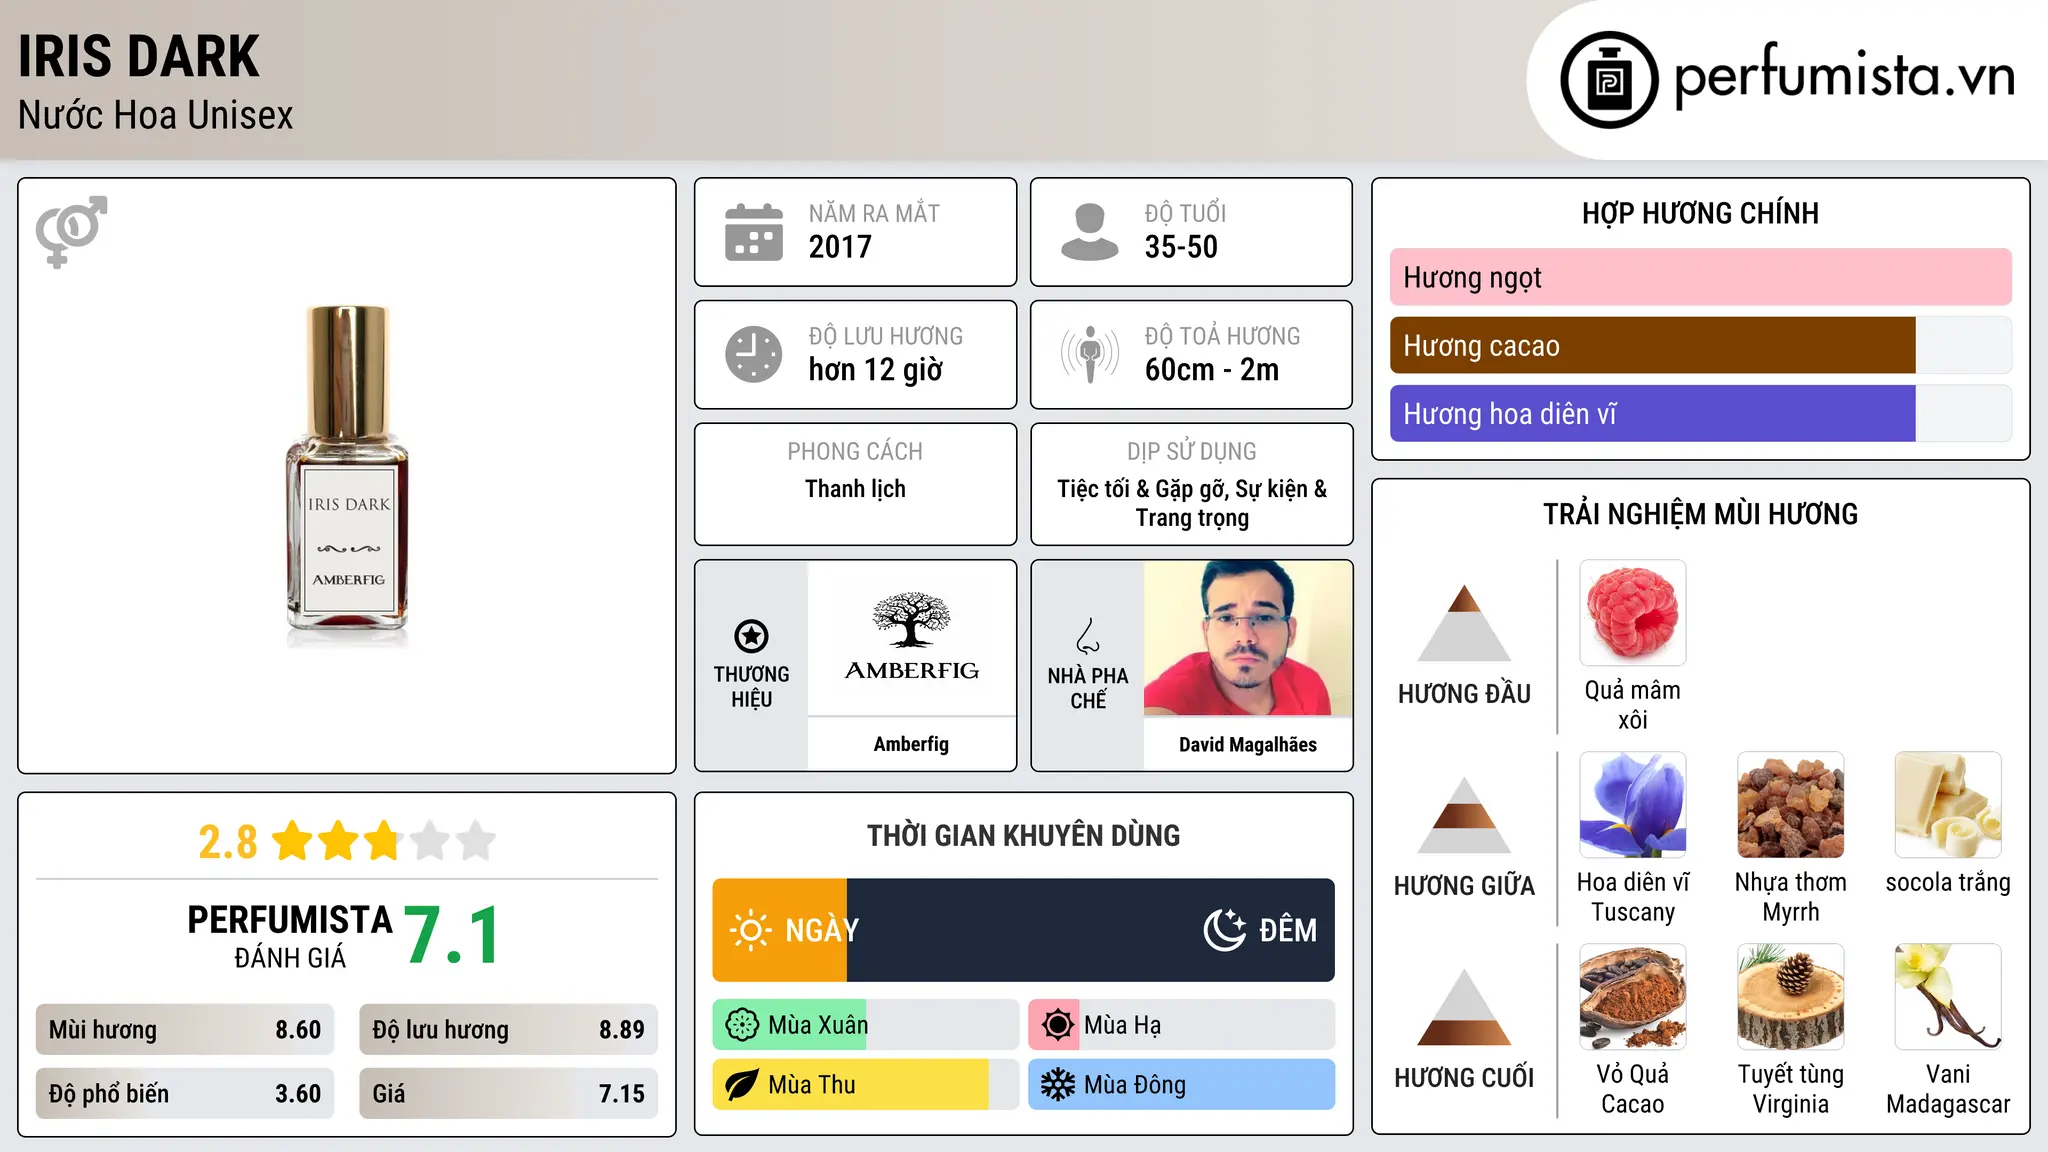Click the Mùa Hạ season bar

1182,1025
